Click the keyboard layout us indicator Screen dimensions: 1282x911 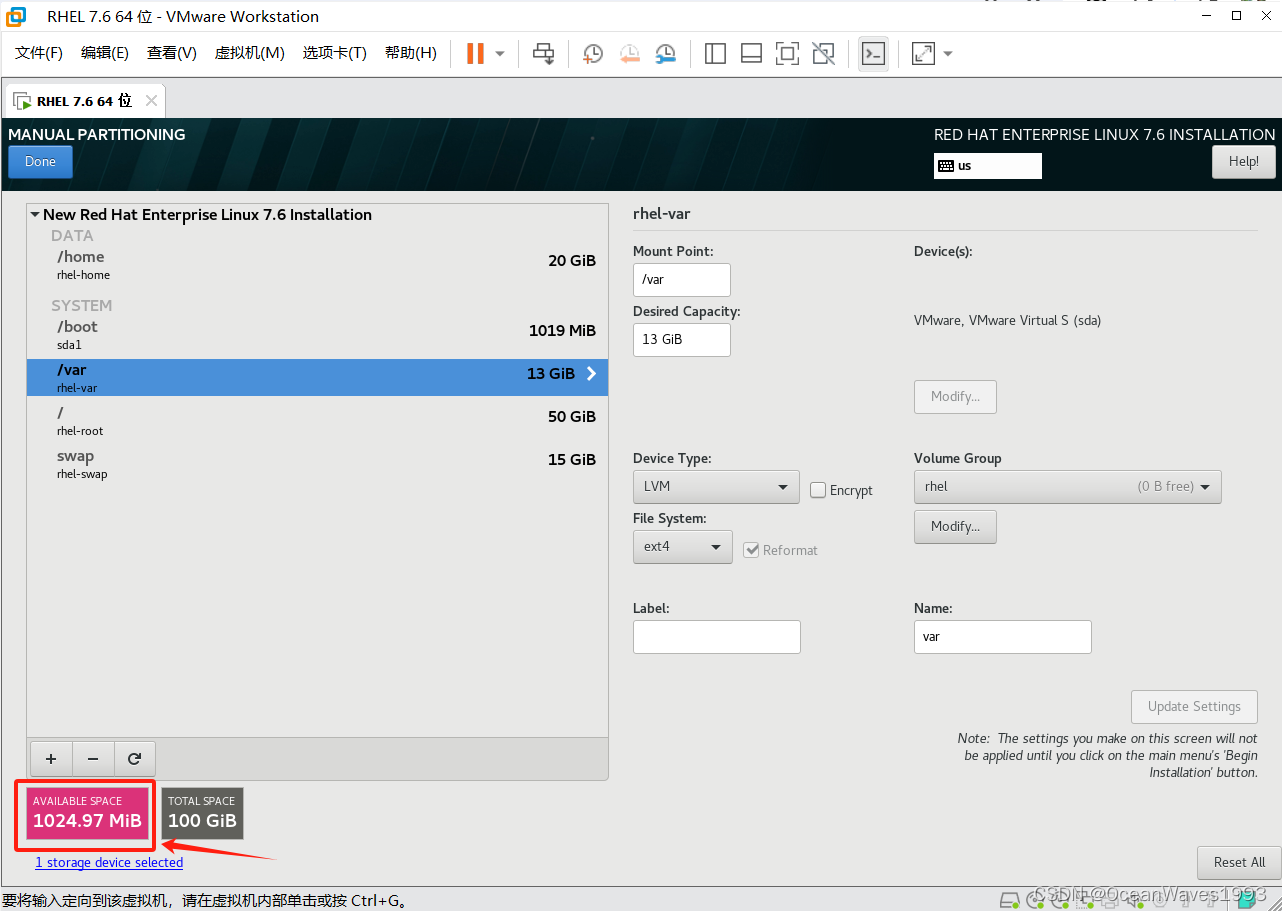(987, 166)
